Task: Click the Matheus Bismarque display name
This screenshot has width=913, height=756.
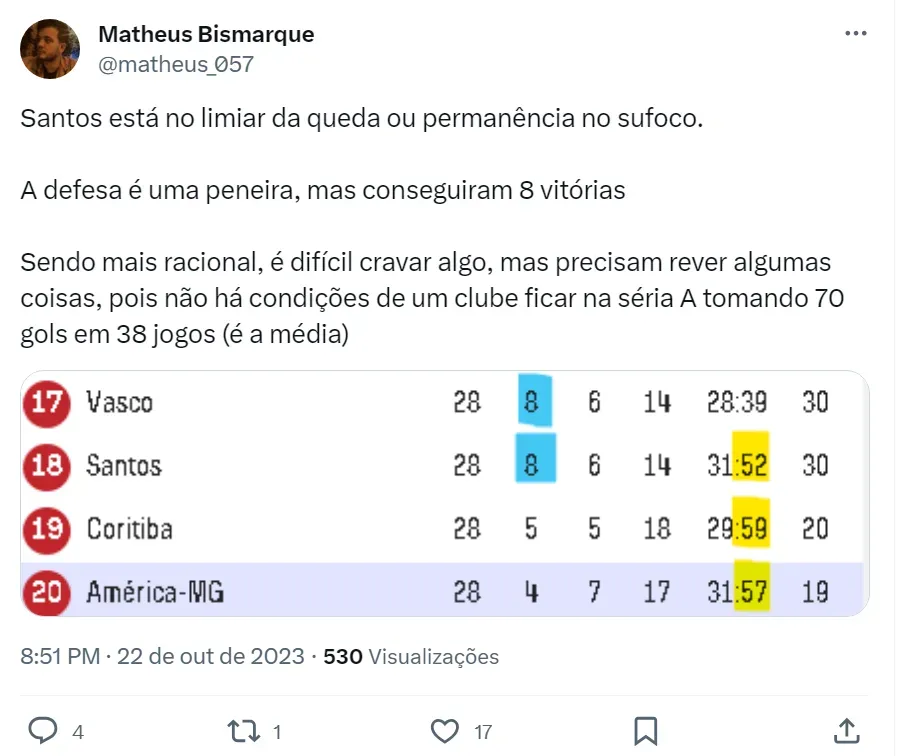Action: (x=206, y=34)
